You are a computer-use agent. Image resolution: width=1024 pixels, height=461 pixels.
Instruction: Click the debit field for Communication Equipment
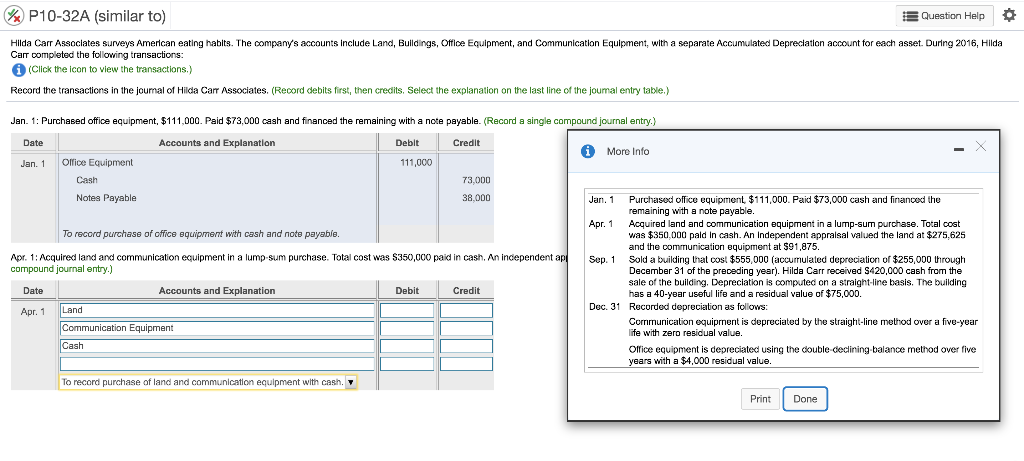pyautogui.click(x=407, y=328)
